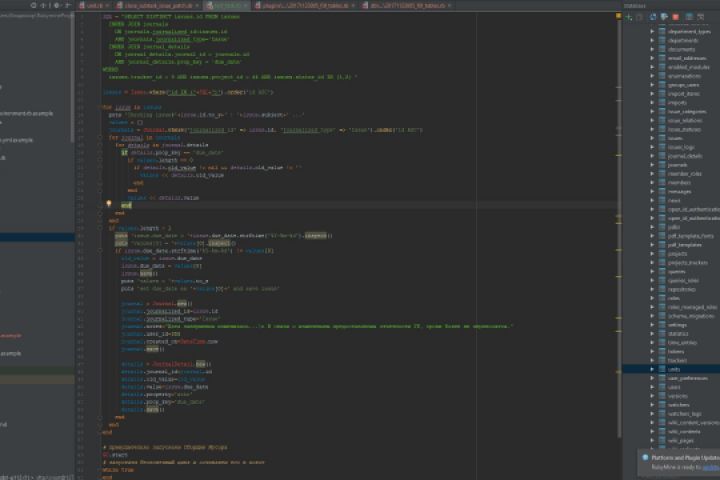Click the notification info icon
The image size is (720, 480).
point(645,457)
